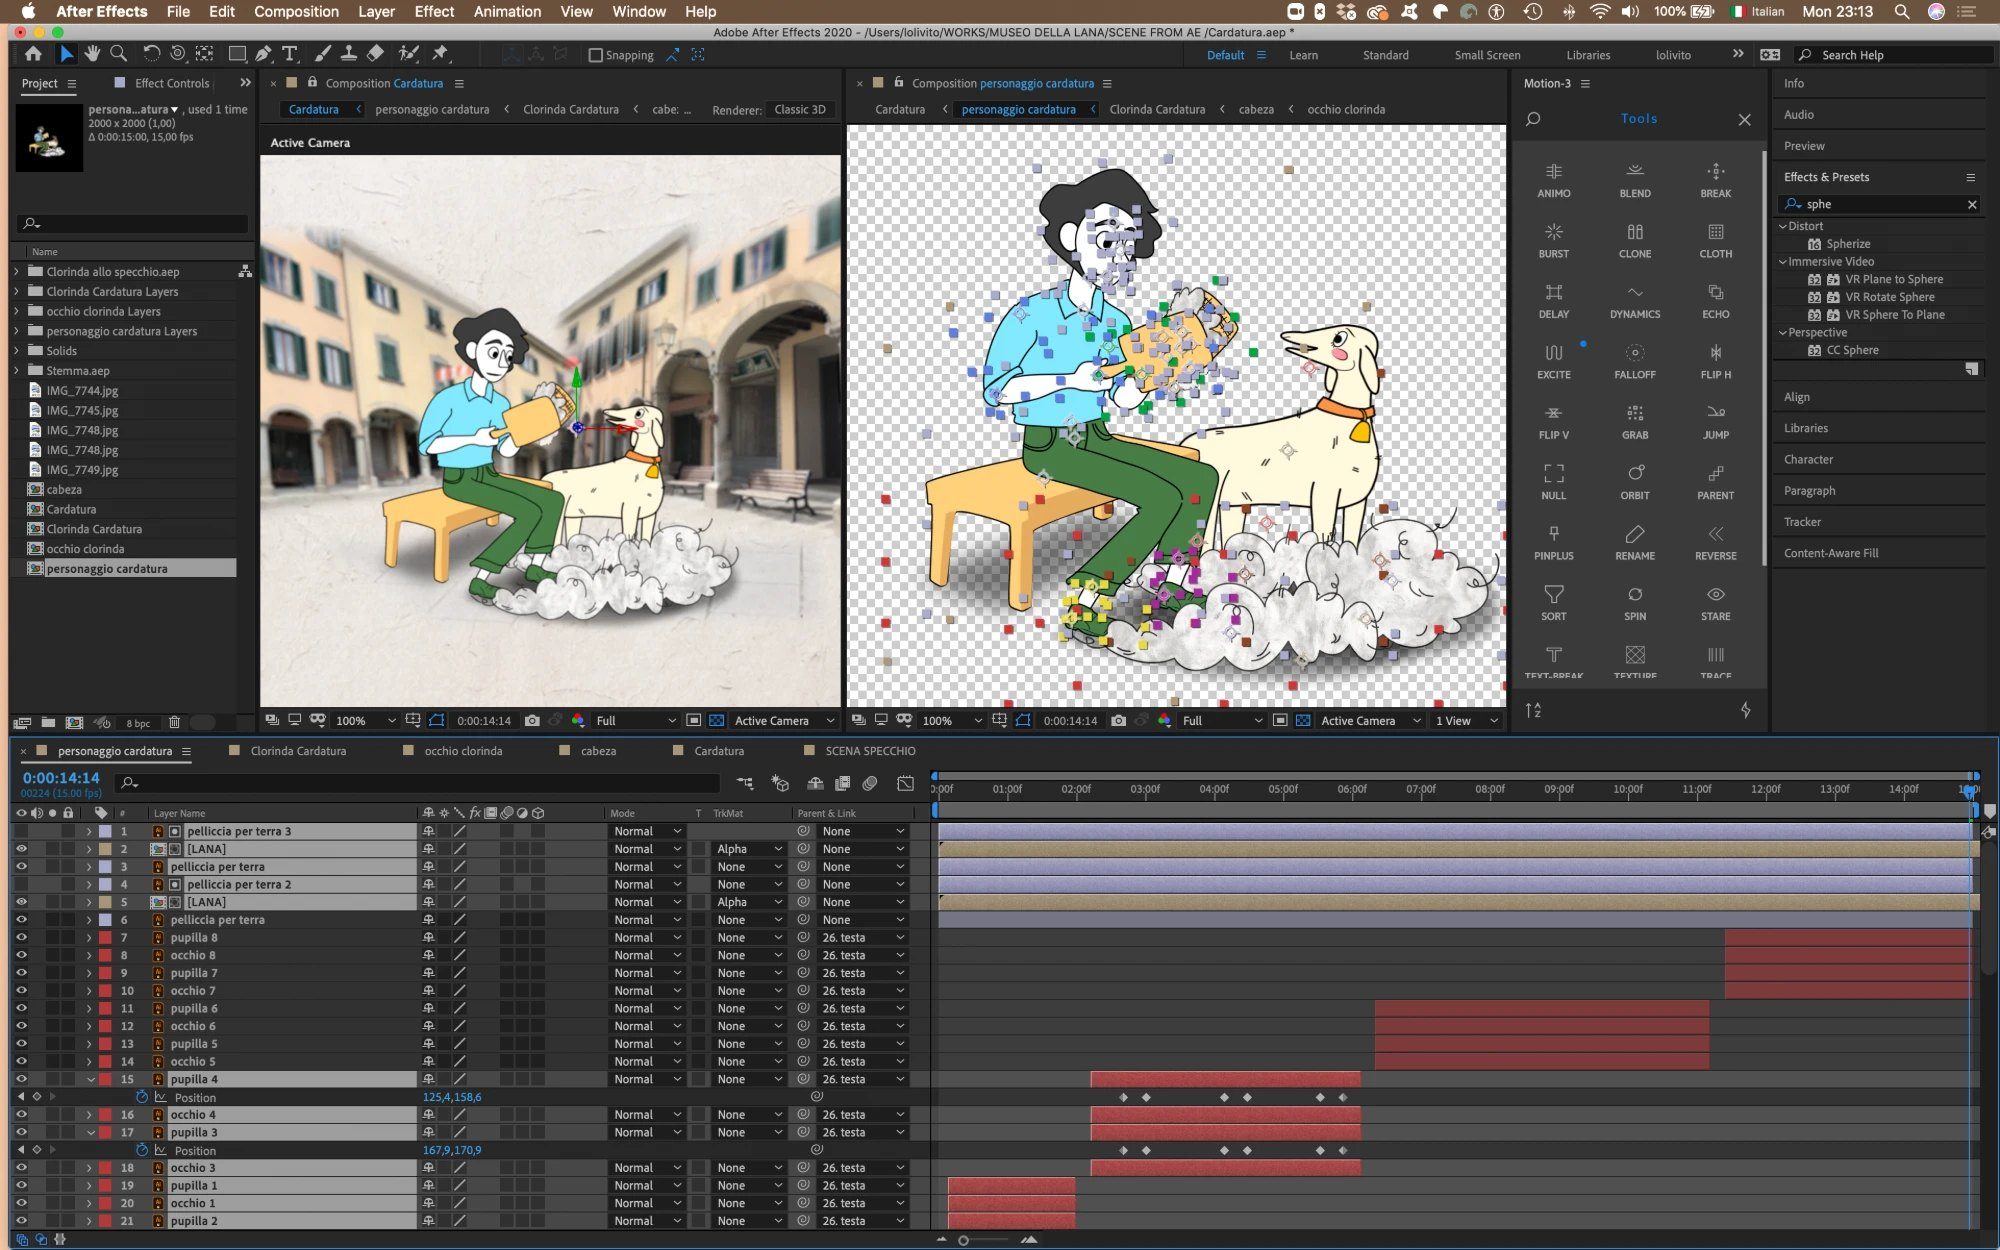Select the Small Screen workspace
The width and height of the screenshot is (2000, 1250).
pos(1487,55)
